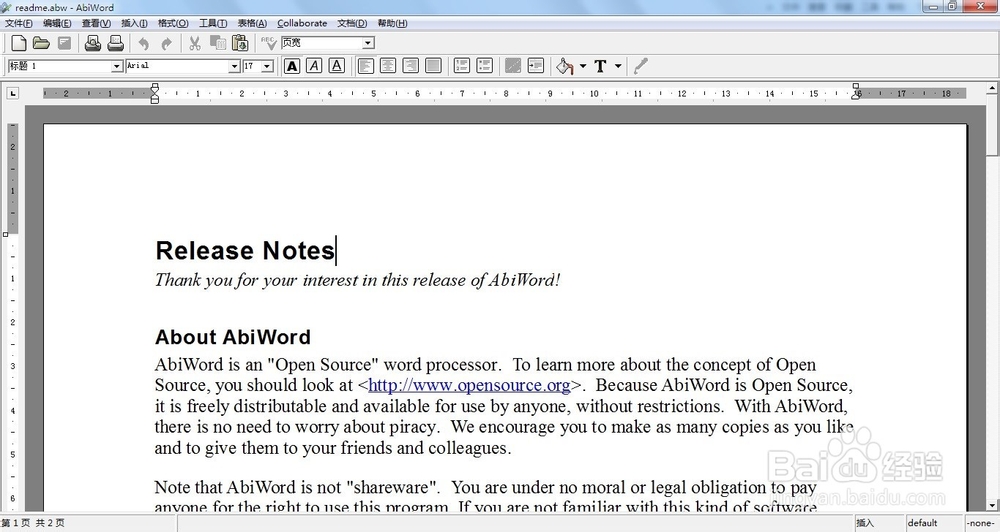The image size is (1000, 532).
Task: Copy selection using the copy icon
Action: (218, 43)
